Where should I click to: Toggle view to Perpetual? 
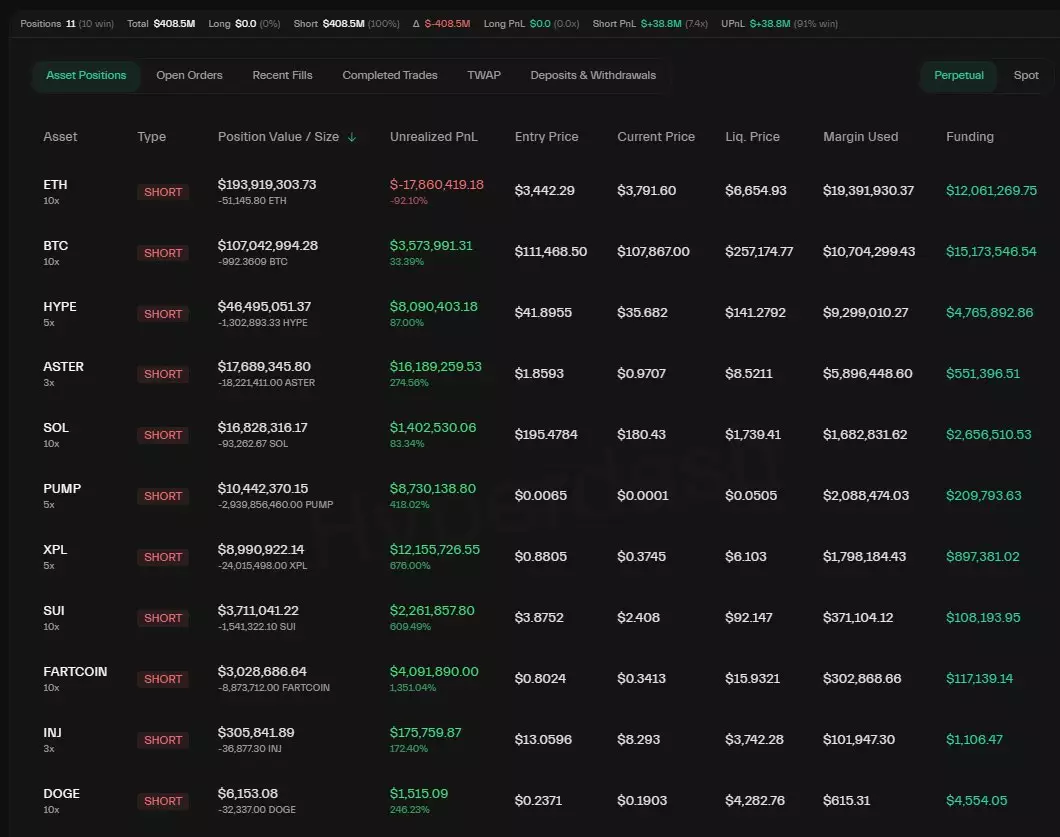point(958,75)
